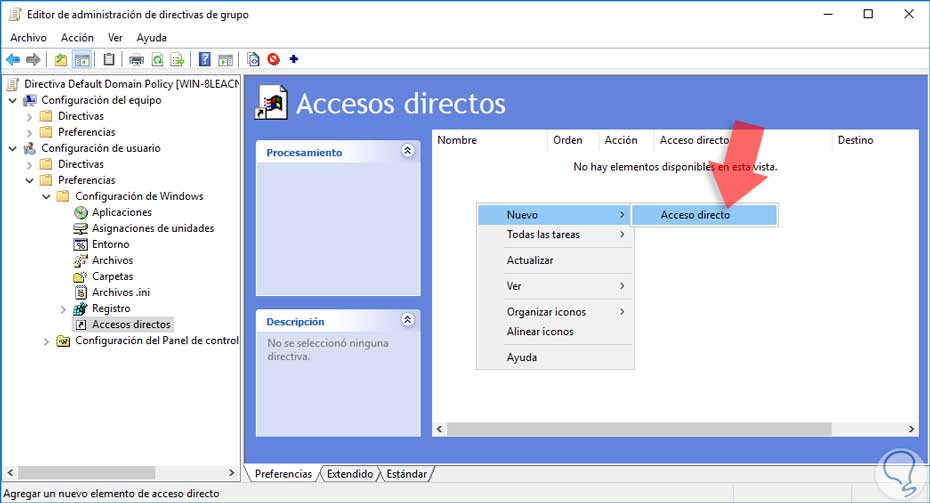
Task: Click the list scrollbar right arrow
Action: pos(912,429)
